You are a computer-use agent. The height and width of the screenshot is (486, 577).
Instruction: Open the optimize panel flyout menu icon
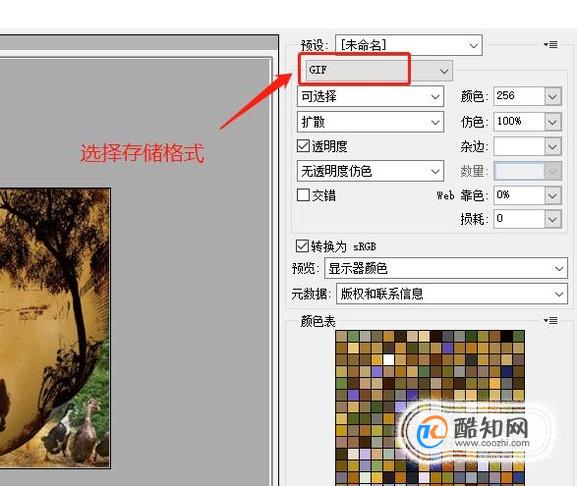point(551,45)
